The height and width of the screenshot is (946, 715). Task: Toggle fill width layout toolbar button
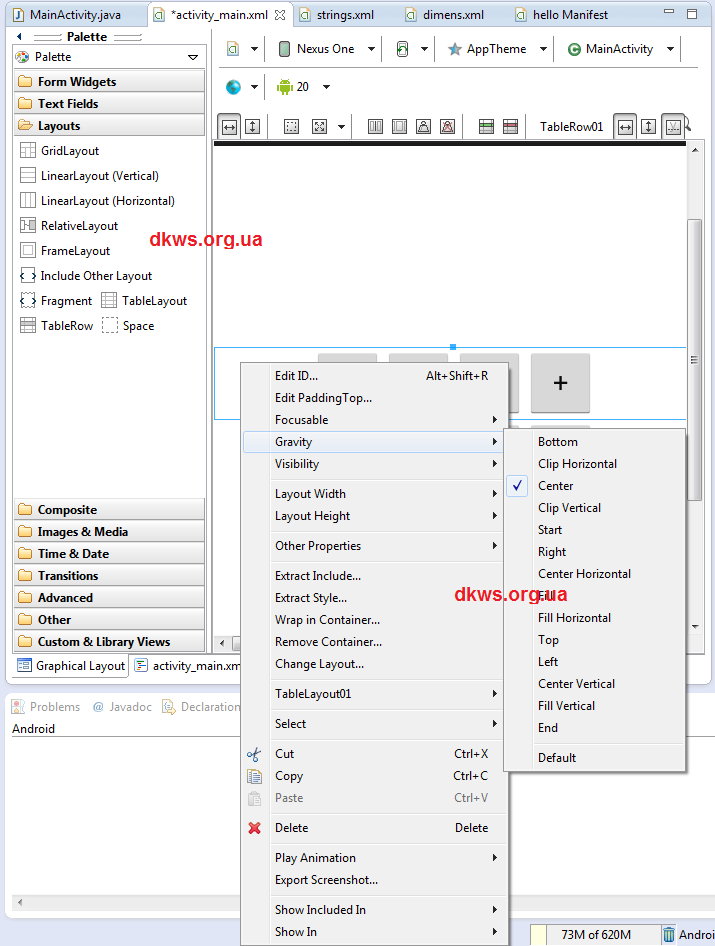coord(229,127)
